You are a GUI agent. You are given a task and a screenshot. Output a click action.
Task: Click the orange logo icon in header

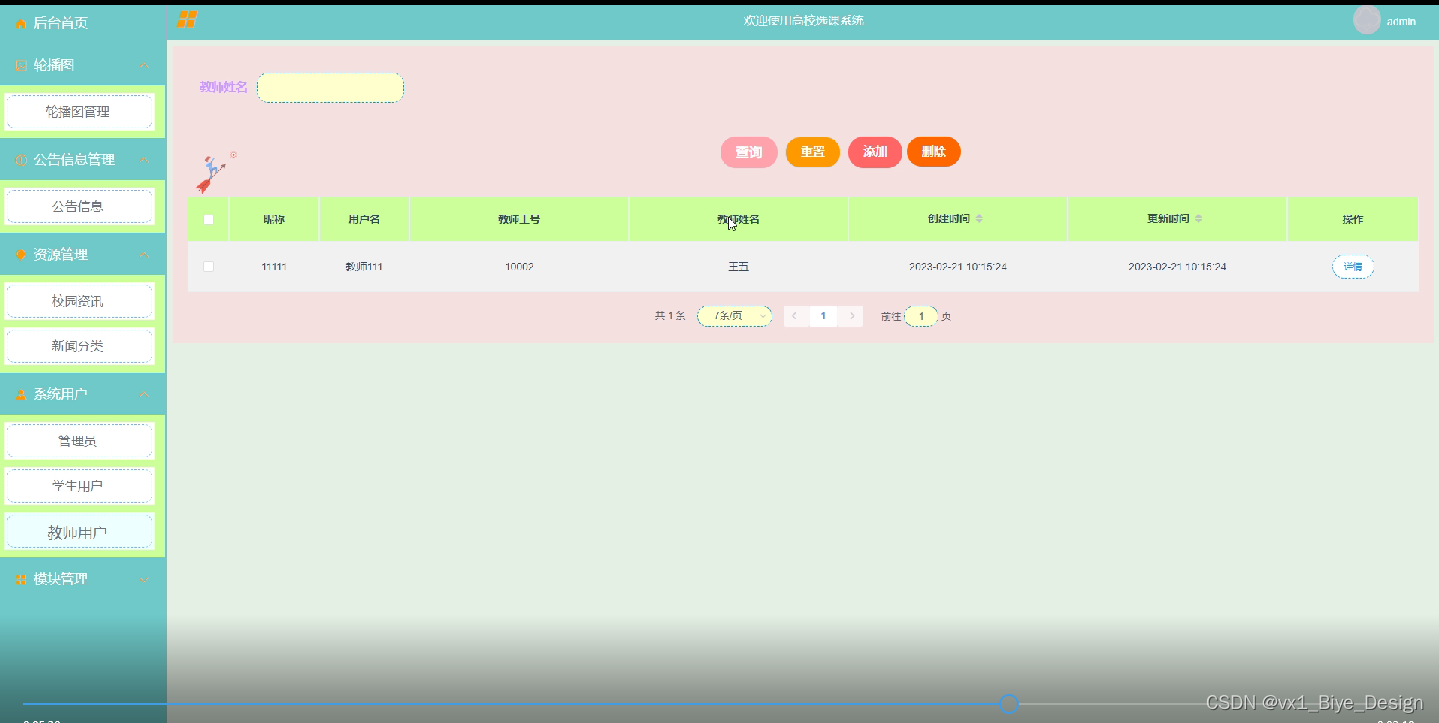[187, 20]
